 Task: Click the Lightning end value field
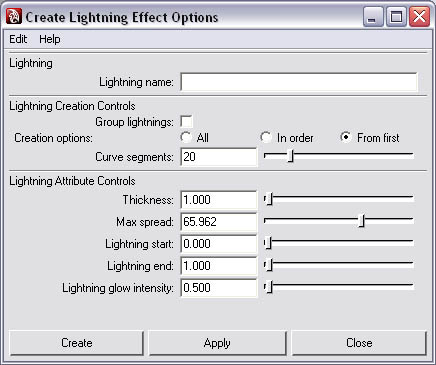219,266
